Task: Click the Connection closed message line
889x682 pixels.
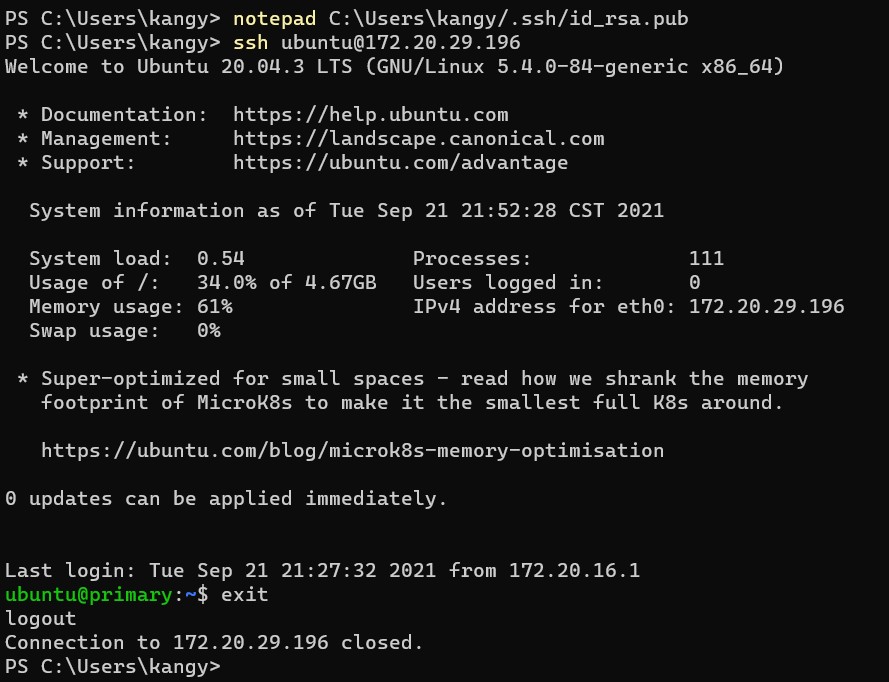Action: pos(214,643)
